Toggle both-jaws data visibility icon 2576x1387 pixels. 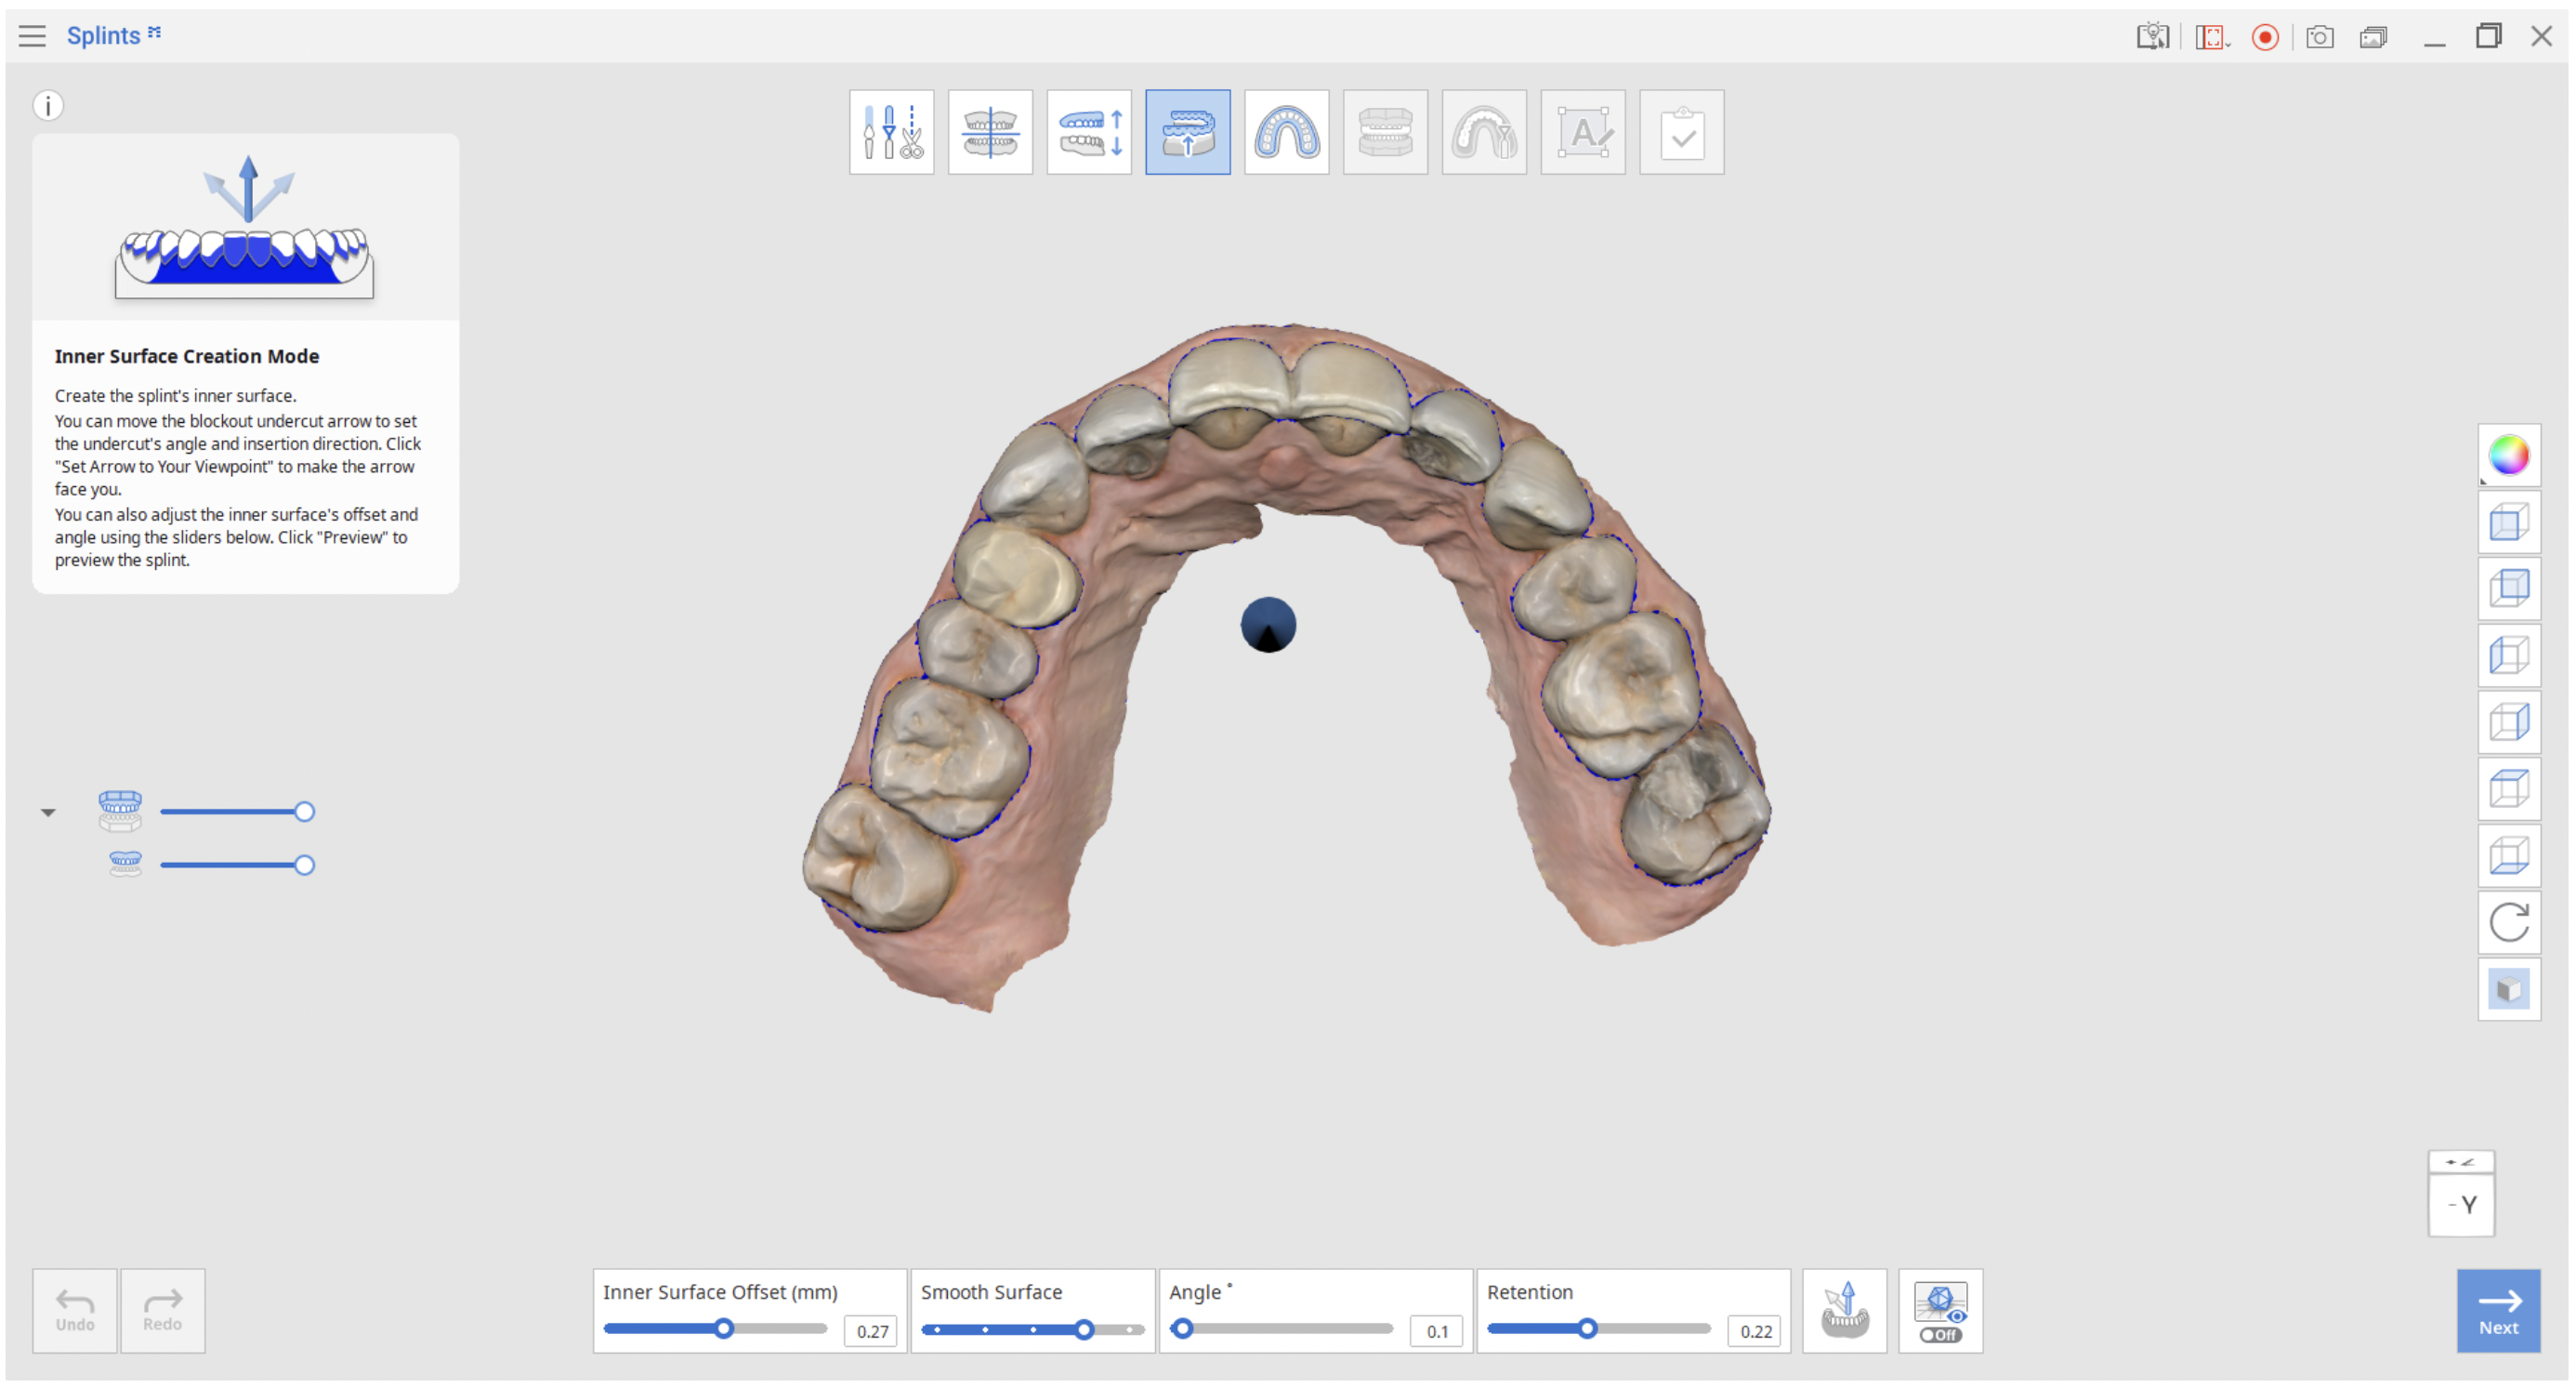(120, 811)
